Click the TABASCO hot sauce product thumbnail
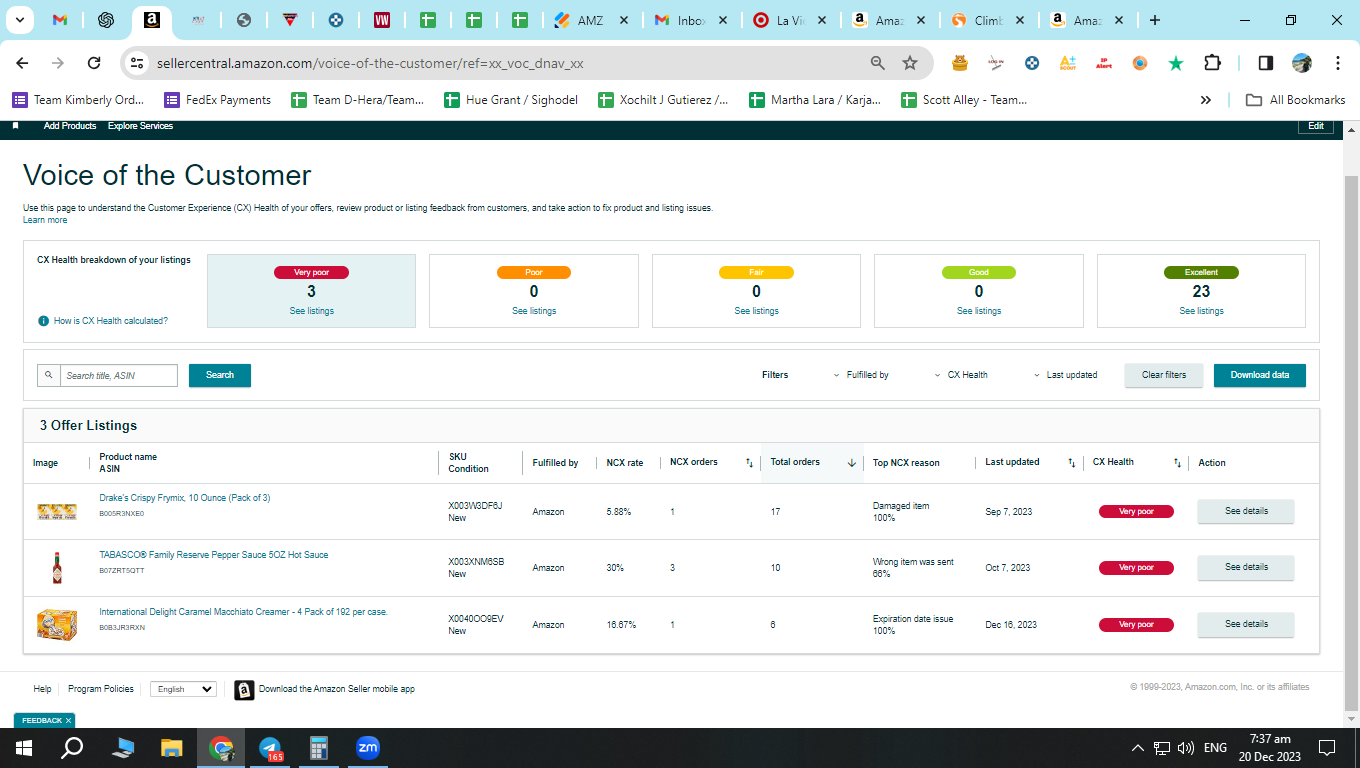1360x768 pixels. pos(57,567)
